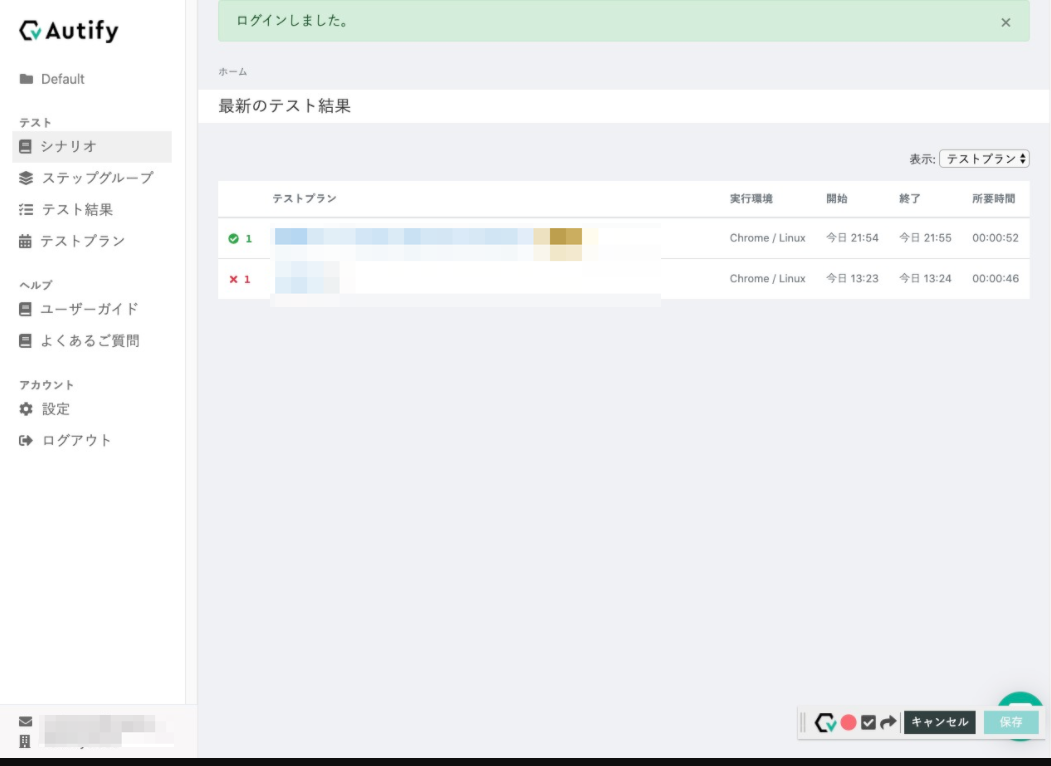Click the layers icon beside ステップグループ
Viewport: 1051px width, 766px height.
tap(25, 178)
